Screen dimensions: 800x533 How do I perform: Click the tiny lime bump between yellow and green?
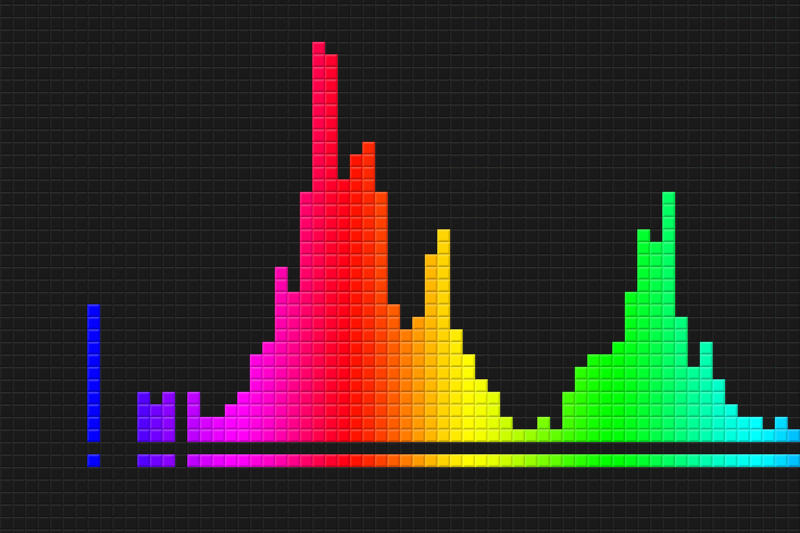coord(543,423)
